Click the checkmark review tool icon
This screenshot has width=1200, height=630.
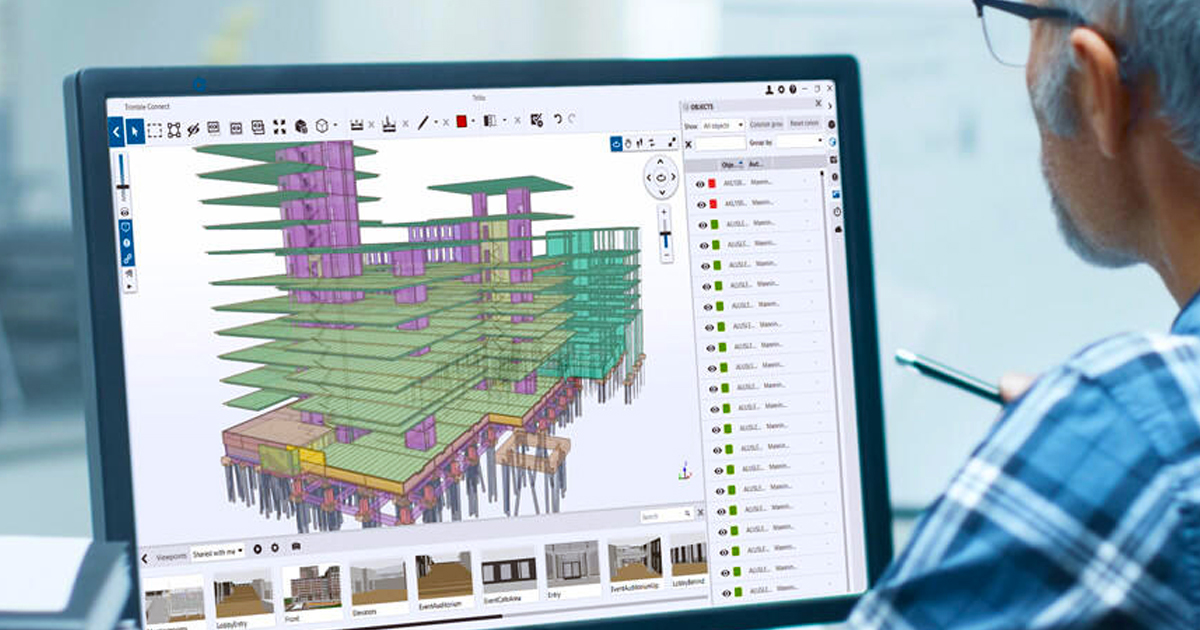click(x=537, y=120)
